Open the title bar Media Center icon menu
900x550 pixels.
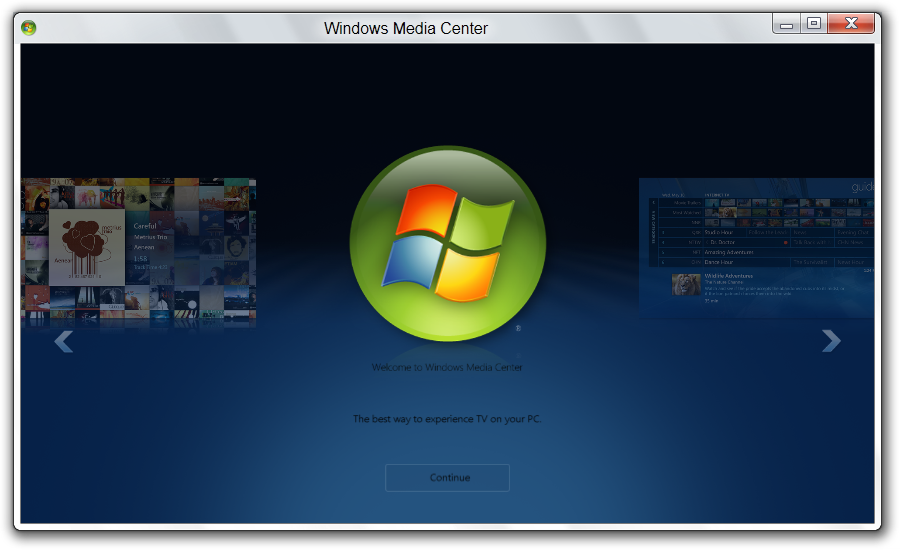click(29, 28)
